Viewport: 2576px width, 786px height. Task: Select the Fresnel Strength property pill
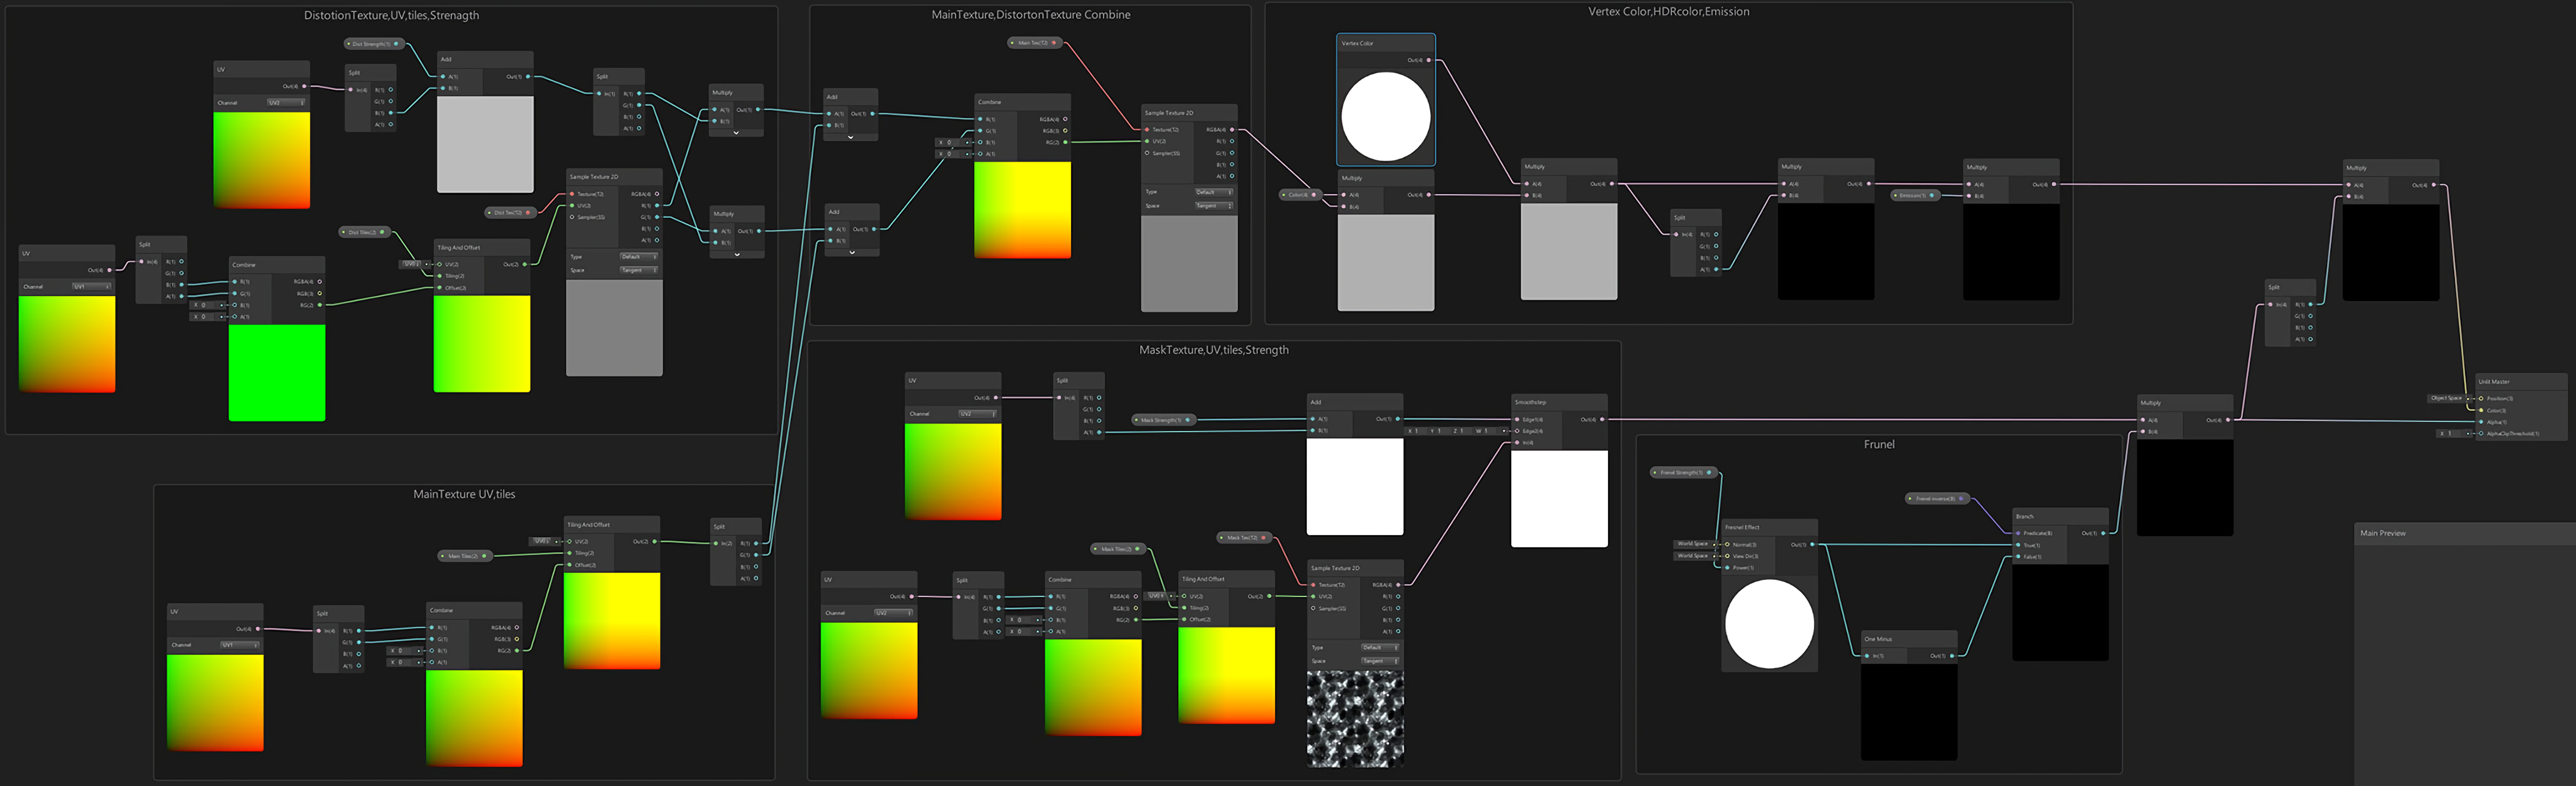1683,472
